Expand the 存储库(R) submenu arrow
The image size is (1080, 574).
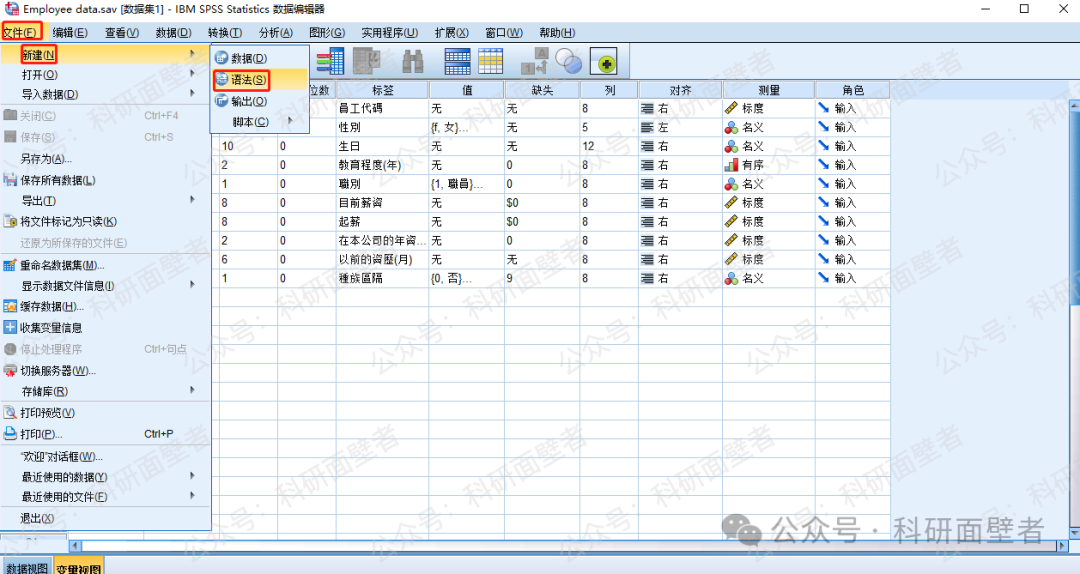192,390
